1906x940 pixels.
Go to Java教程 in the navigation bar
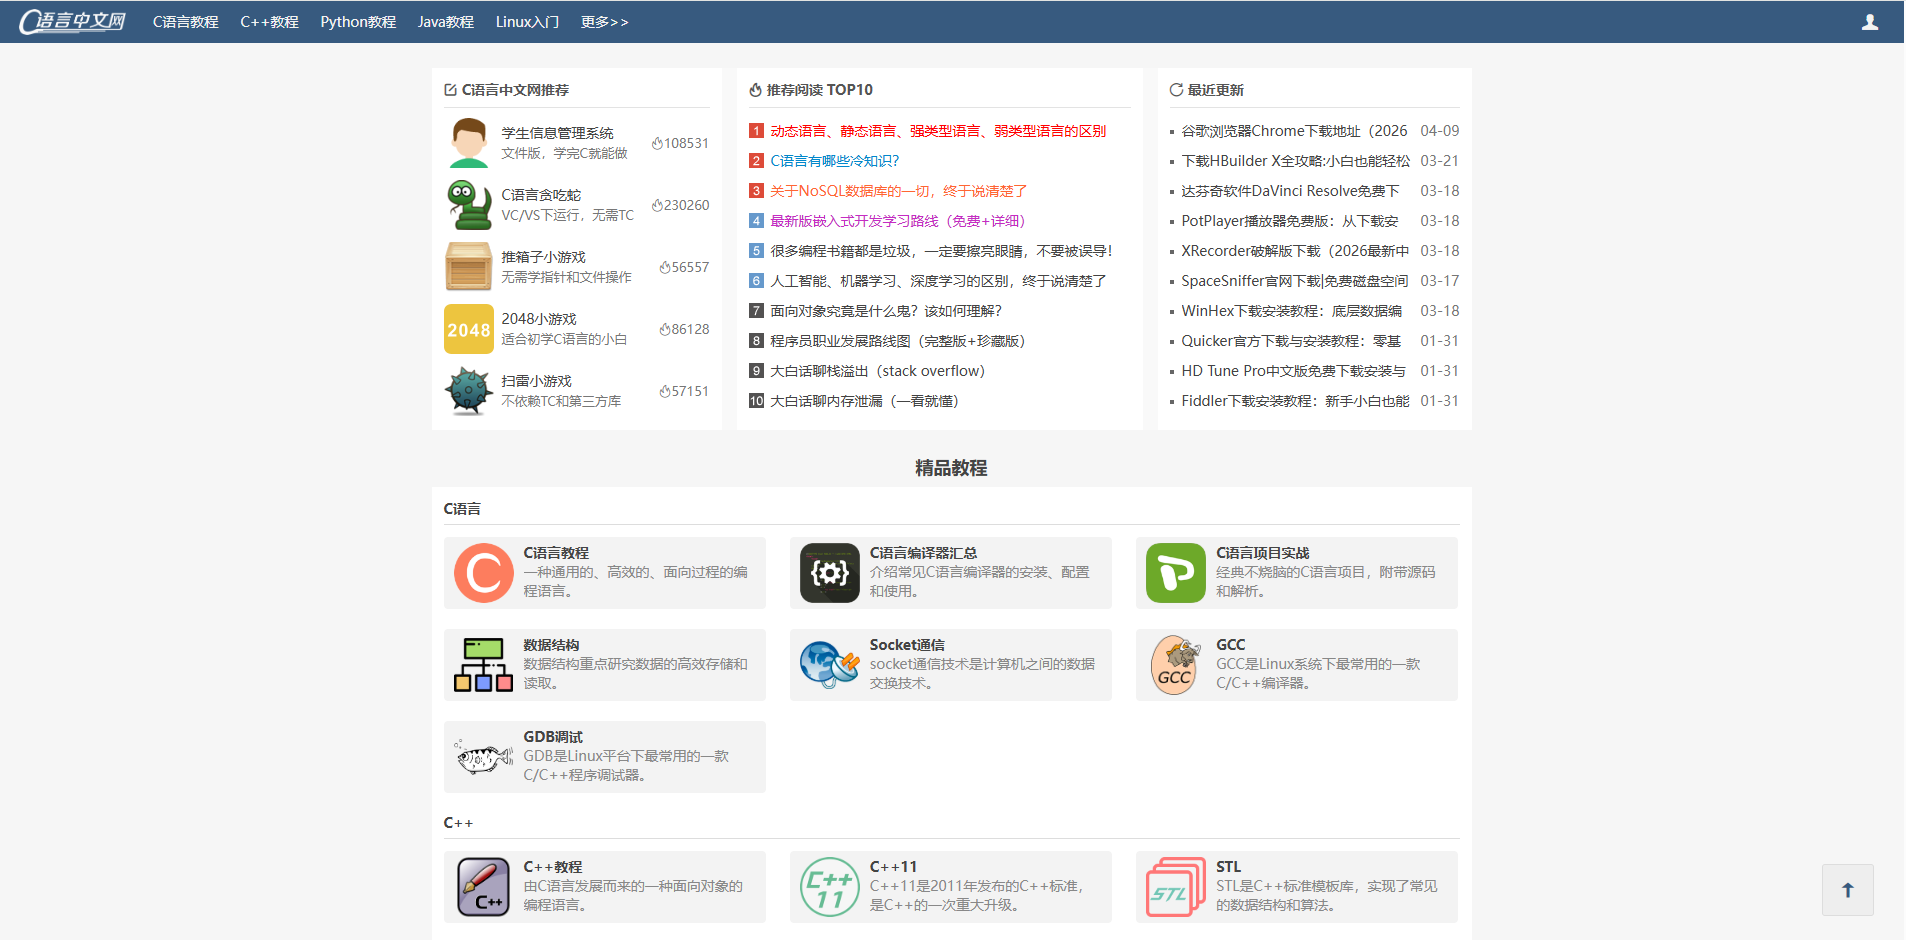(445, 22)
